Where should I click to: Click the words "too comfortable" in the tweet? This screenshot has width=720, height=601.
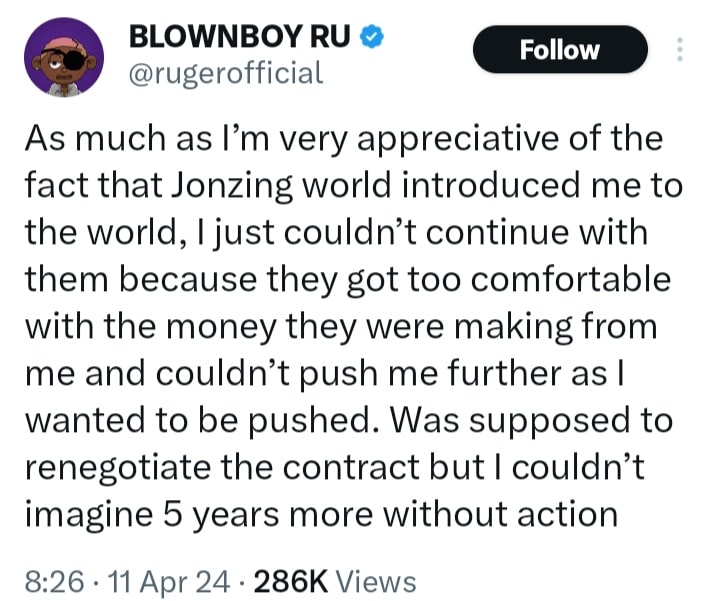546,279
